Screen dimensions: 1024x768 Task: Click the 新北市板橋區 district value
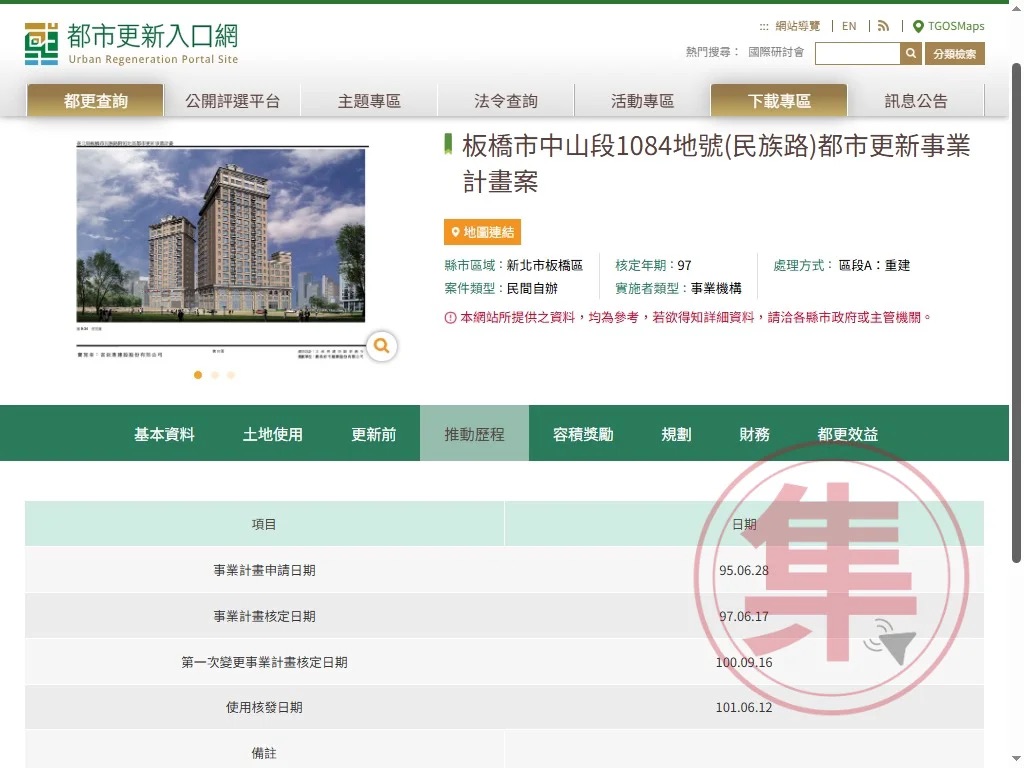545,265
